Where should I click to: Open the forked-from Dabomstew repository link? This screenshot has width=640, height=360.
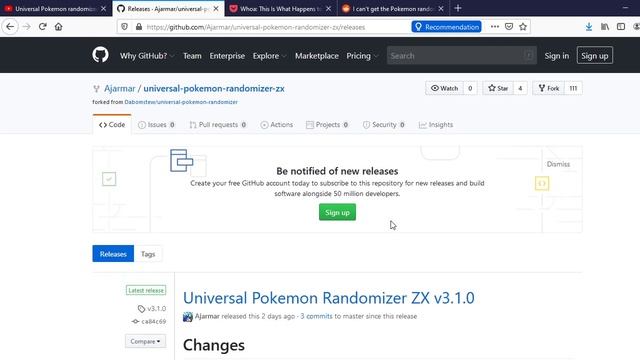tap(181, 102)
